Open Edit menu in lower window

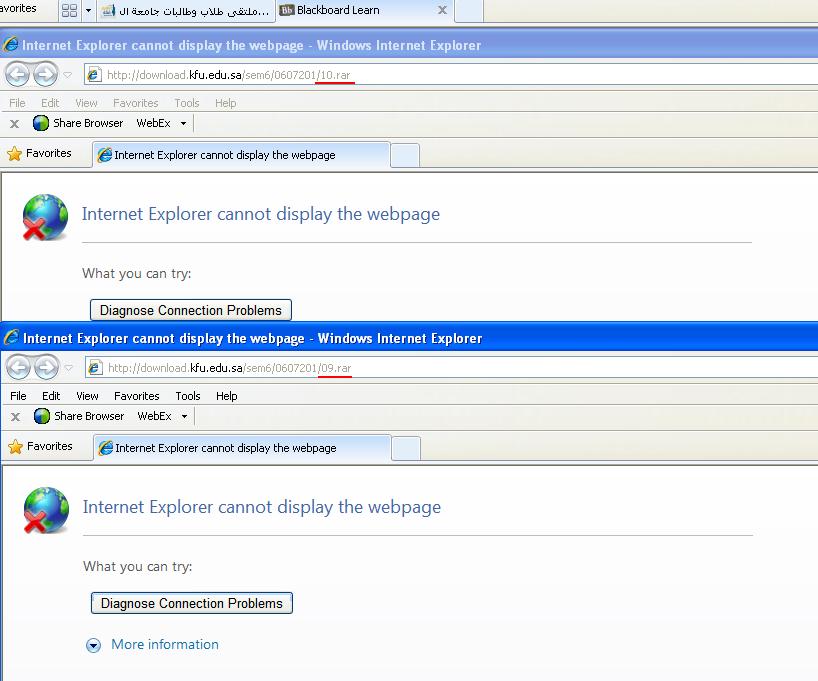pos(51,396)
